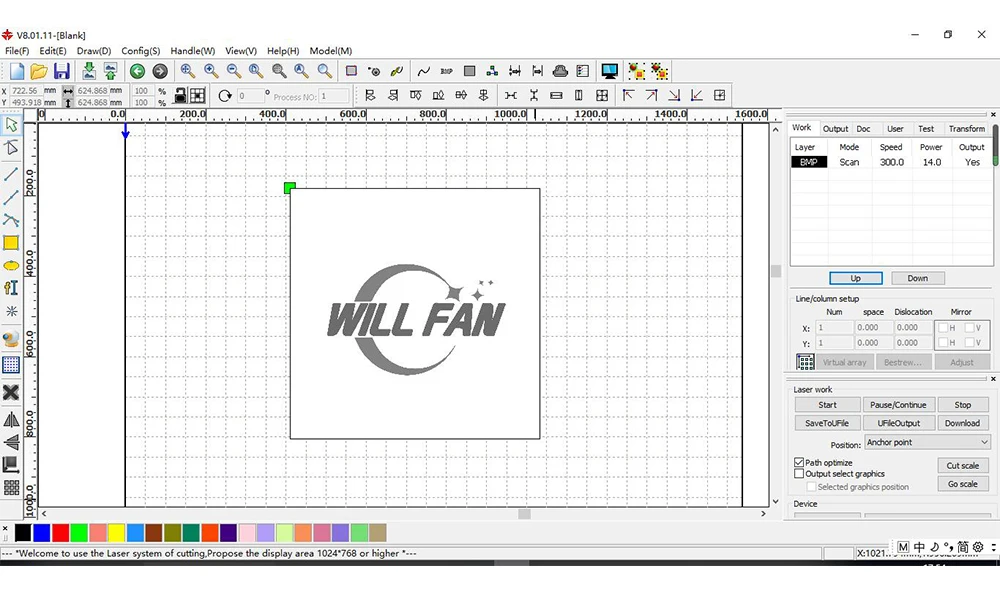Screen dimensions: 1000x600
Task: Undo with the green back arrow
Action: click(137, 71)
